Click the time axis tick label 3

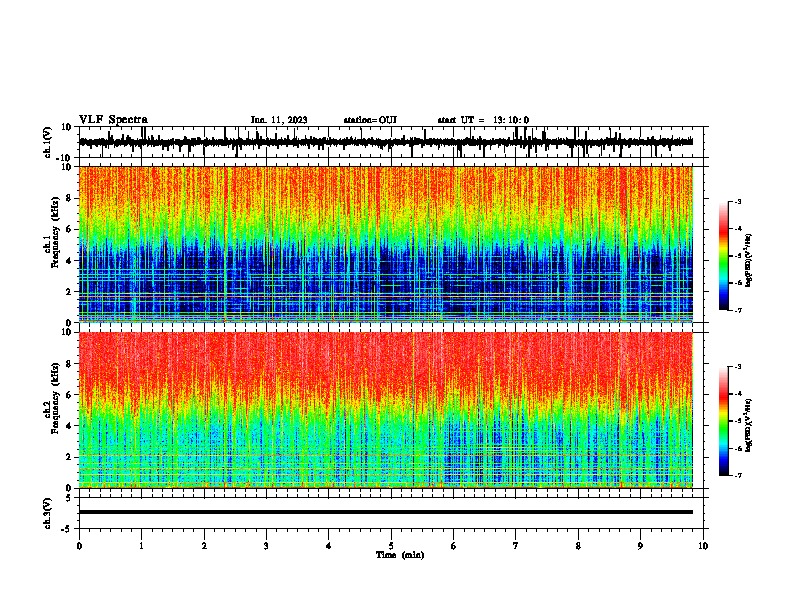(x=266, y=546)
